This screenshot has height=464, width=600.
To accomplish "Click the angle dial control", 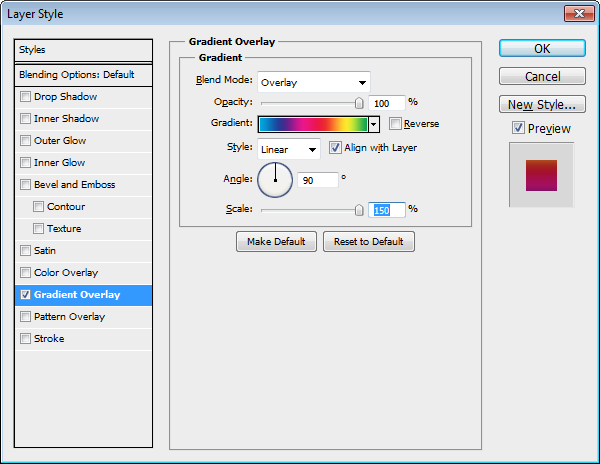I will point(275,180).
